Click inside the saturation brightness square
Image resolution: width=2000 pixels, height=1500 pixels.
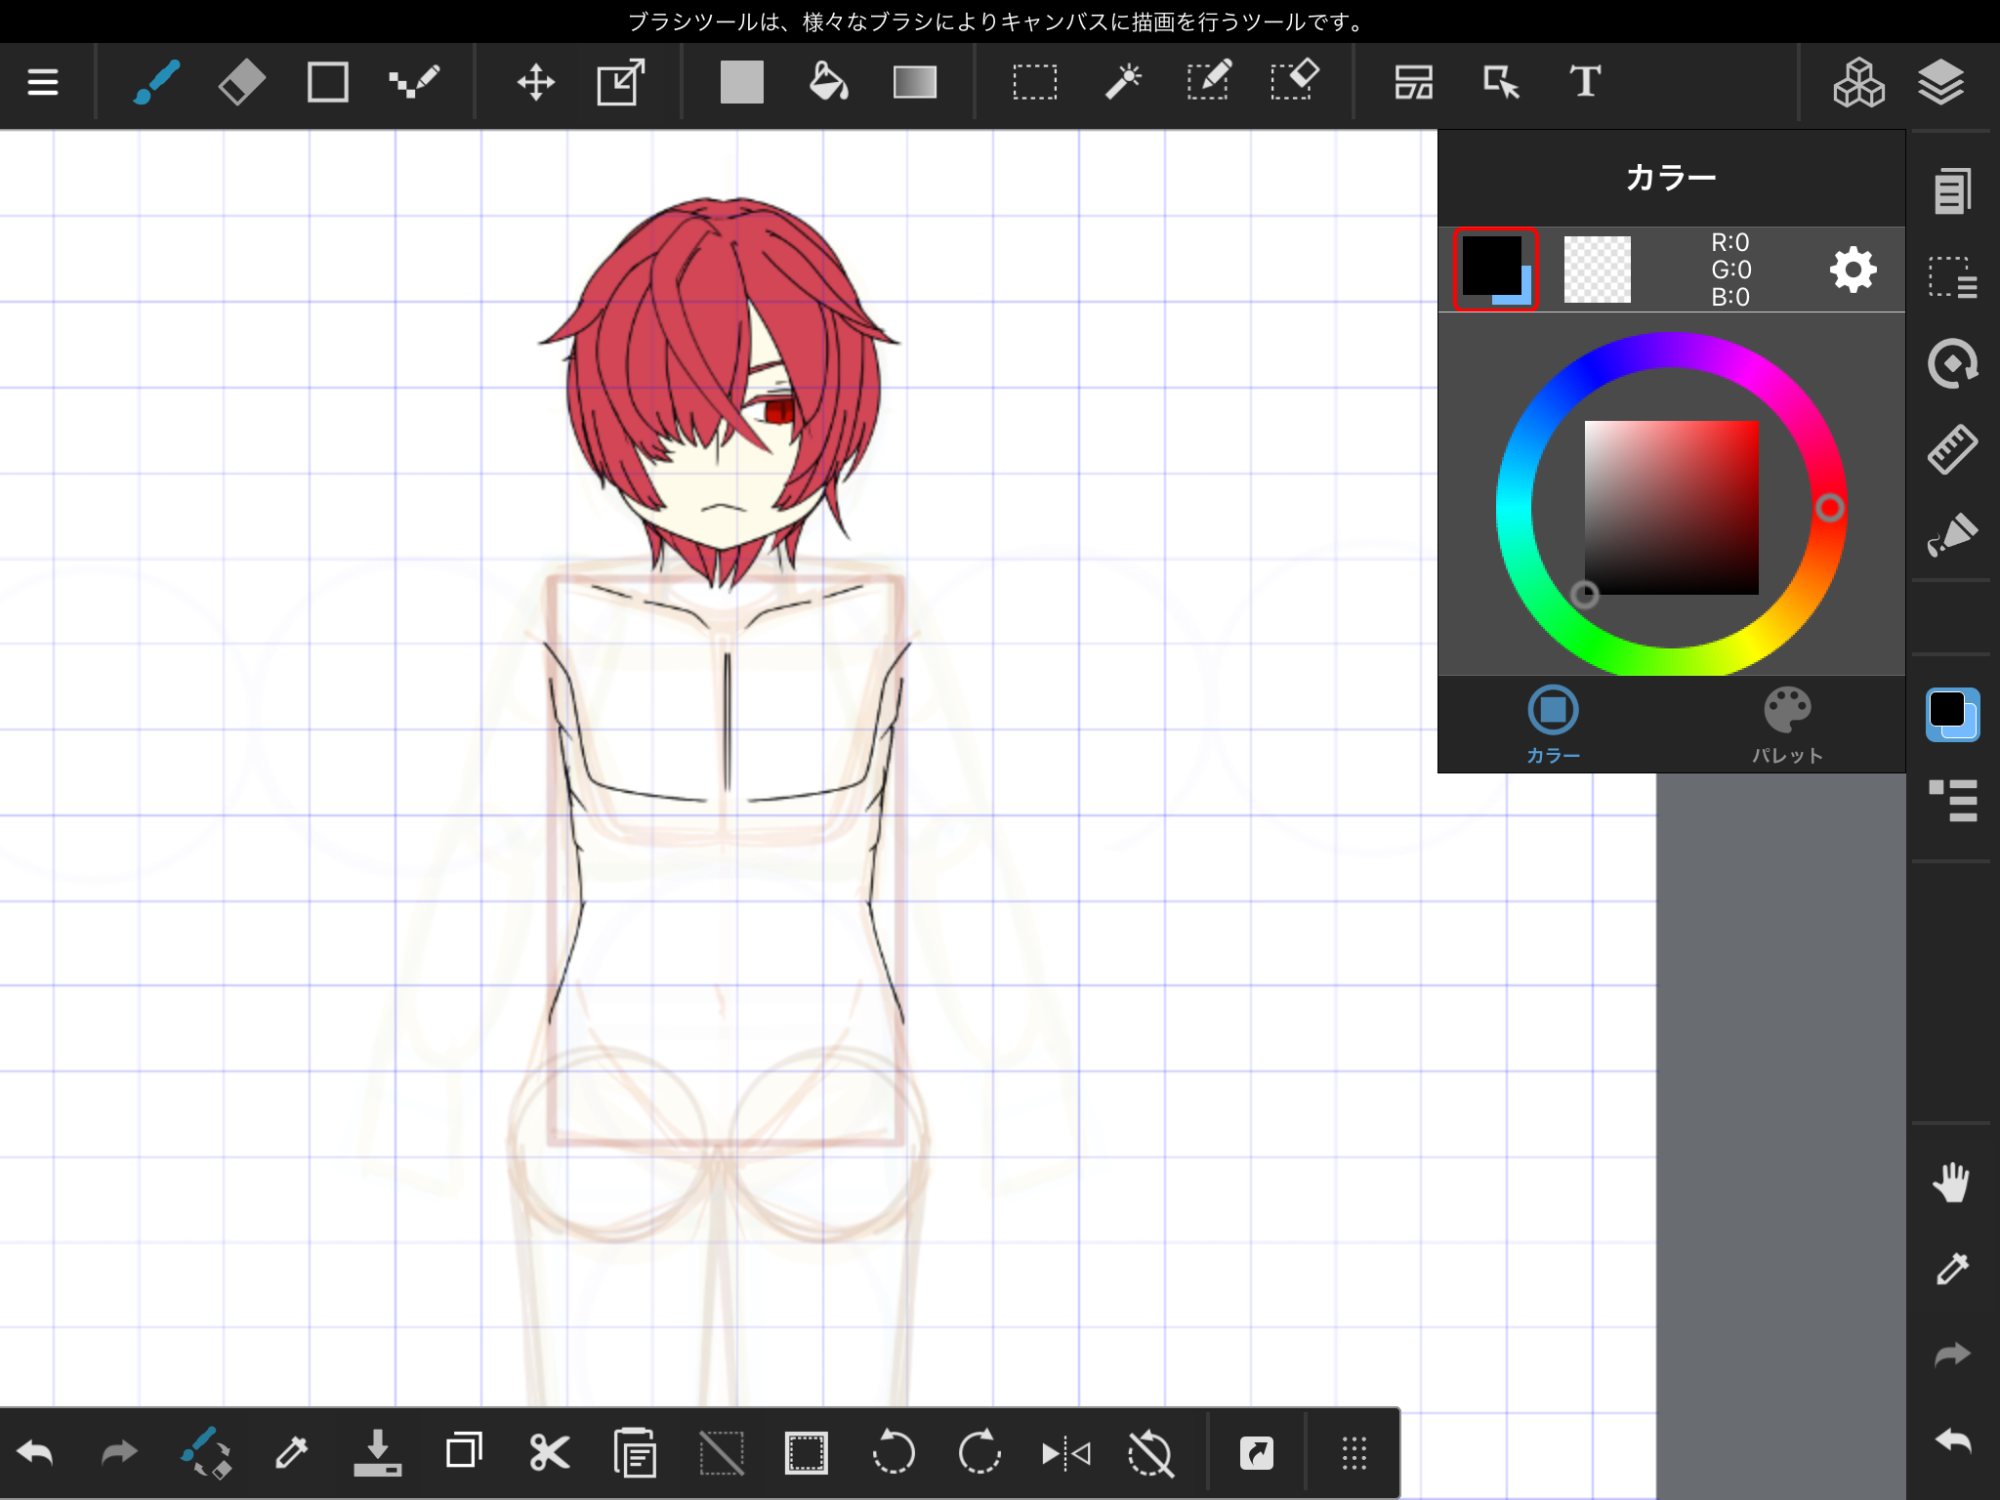tap(1671, 508)
